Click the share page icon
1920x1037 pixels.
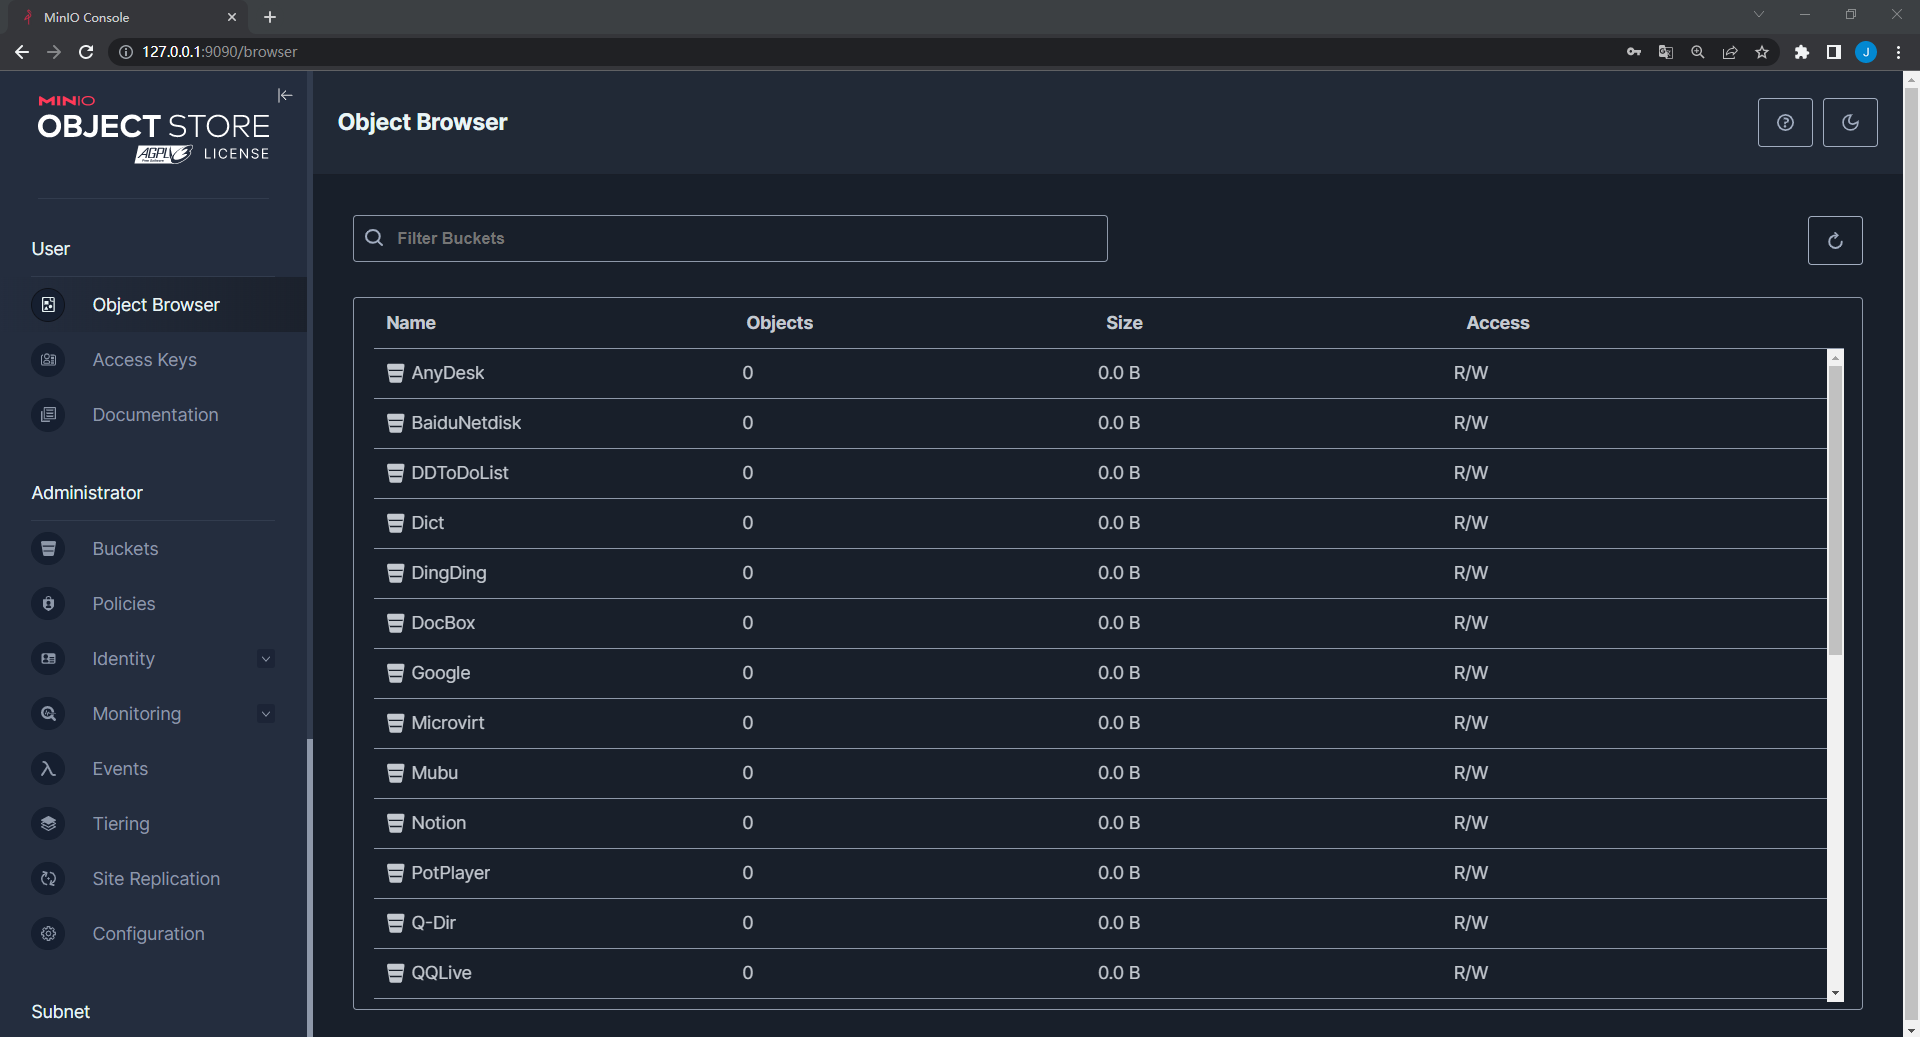1730,52
